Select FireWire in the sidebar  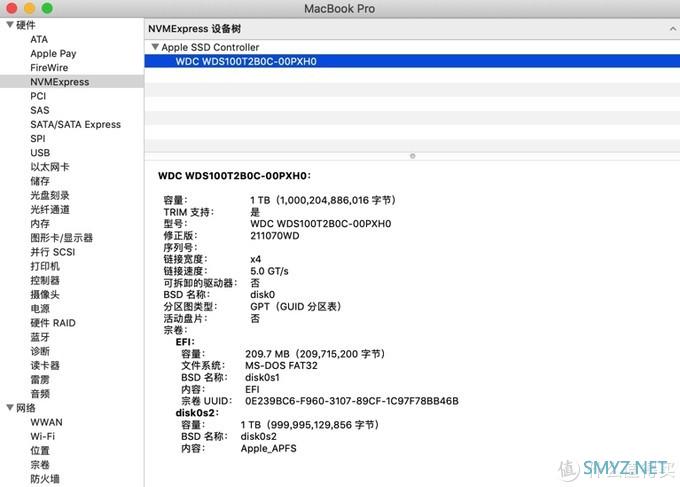pos(49,68)
